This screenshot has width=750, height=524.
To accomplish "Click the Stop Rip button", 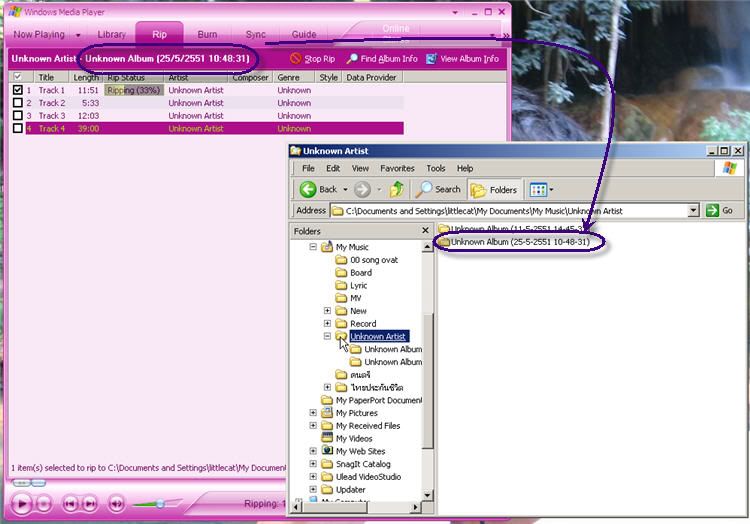I will point(312,59).
